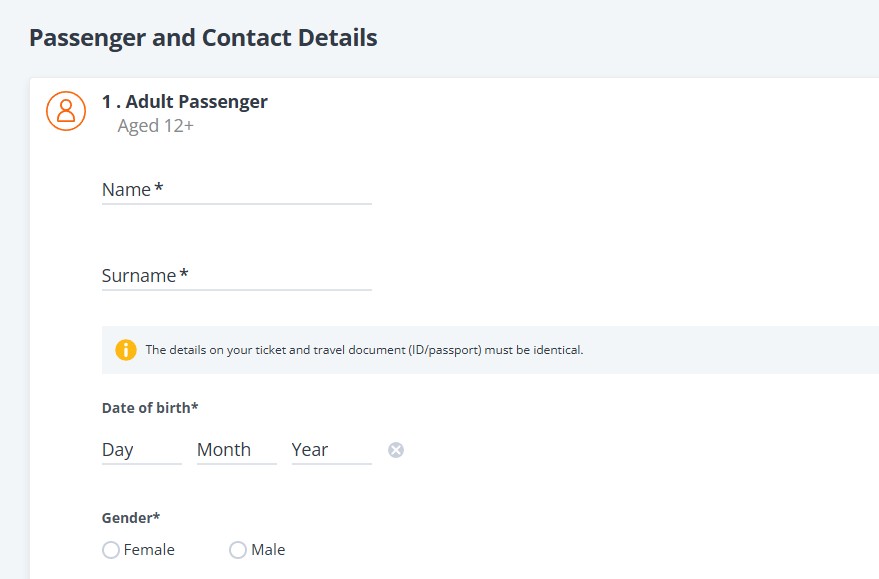
Task: Focus the Name input field
Action: pos(237,190)
